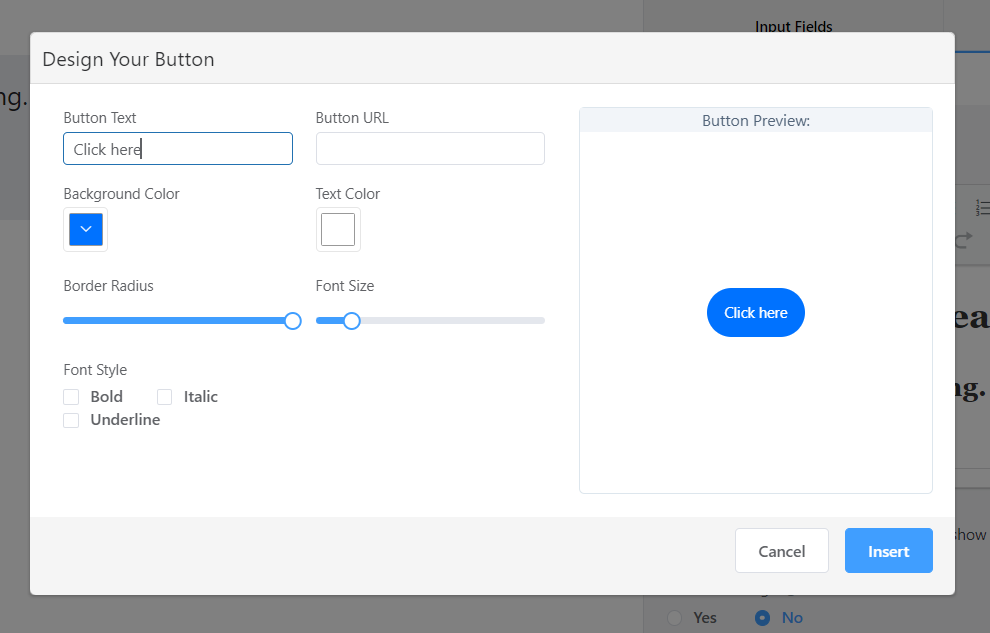Image resolution: width=990 pixels, height=633 pixels.
Task: Enable the Underline font style checkbox
Action: pos(71,420)
